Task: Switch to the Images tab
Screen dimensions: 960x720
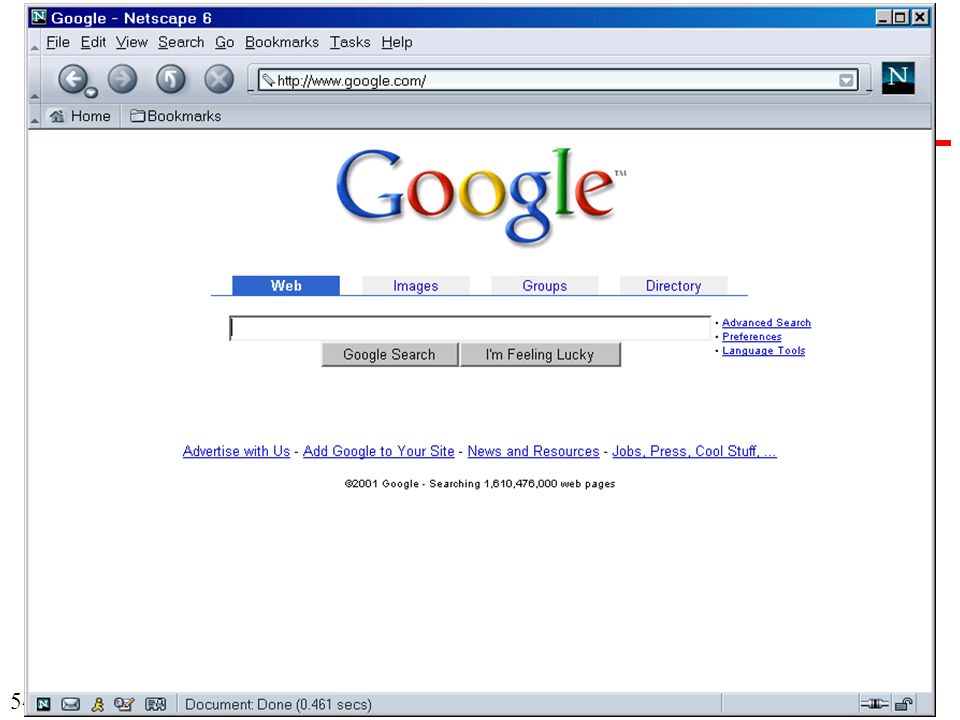Action: click(416, 285)
